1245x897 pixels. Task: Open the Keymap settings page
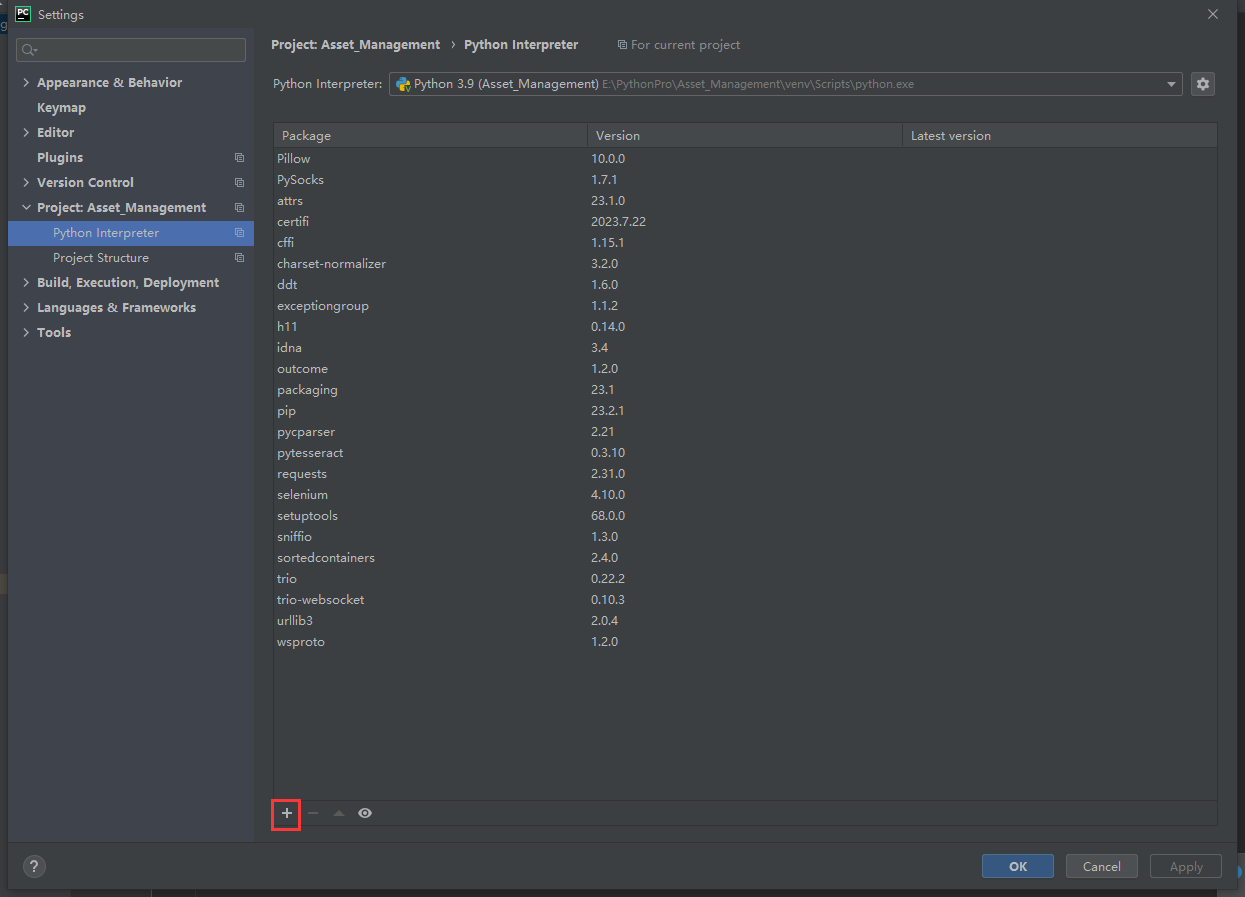point(61,108)
